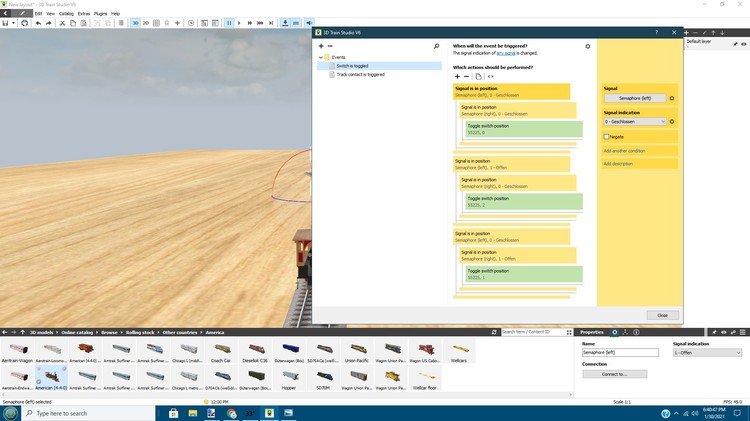The image size is (750, 421).
Task: Click the script code brackets icon
Action: [491, 76]
